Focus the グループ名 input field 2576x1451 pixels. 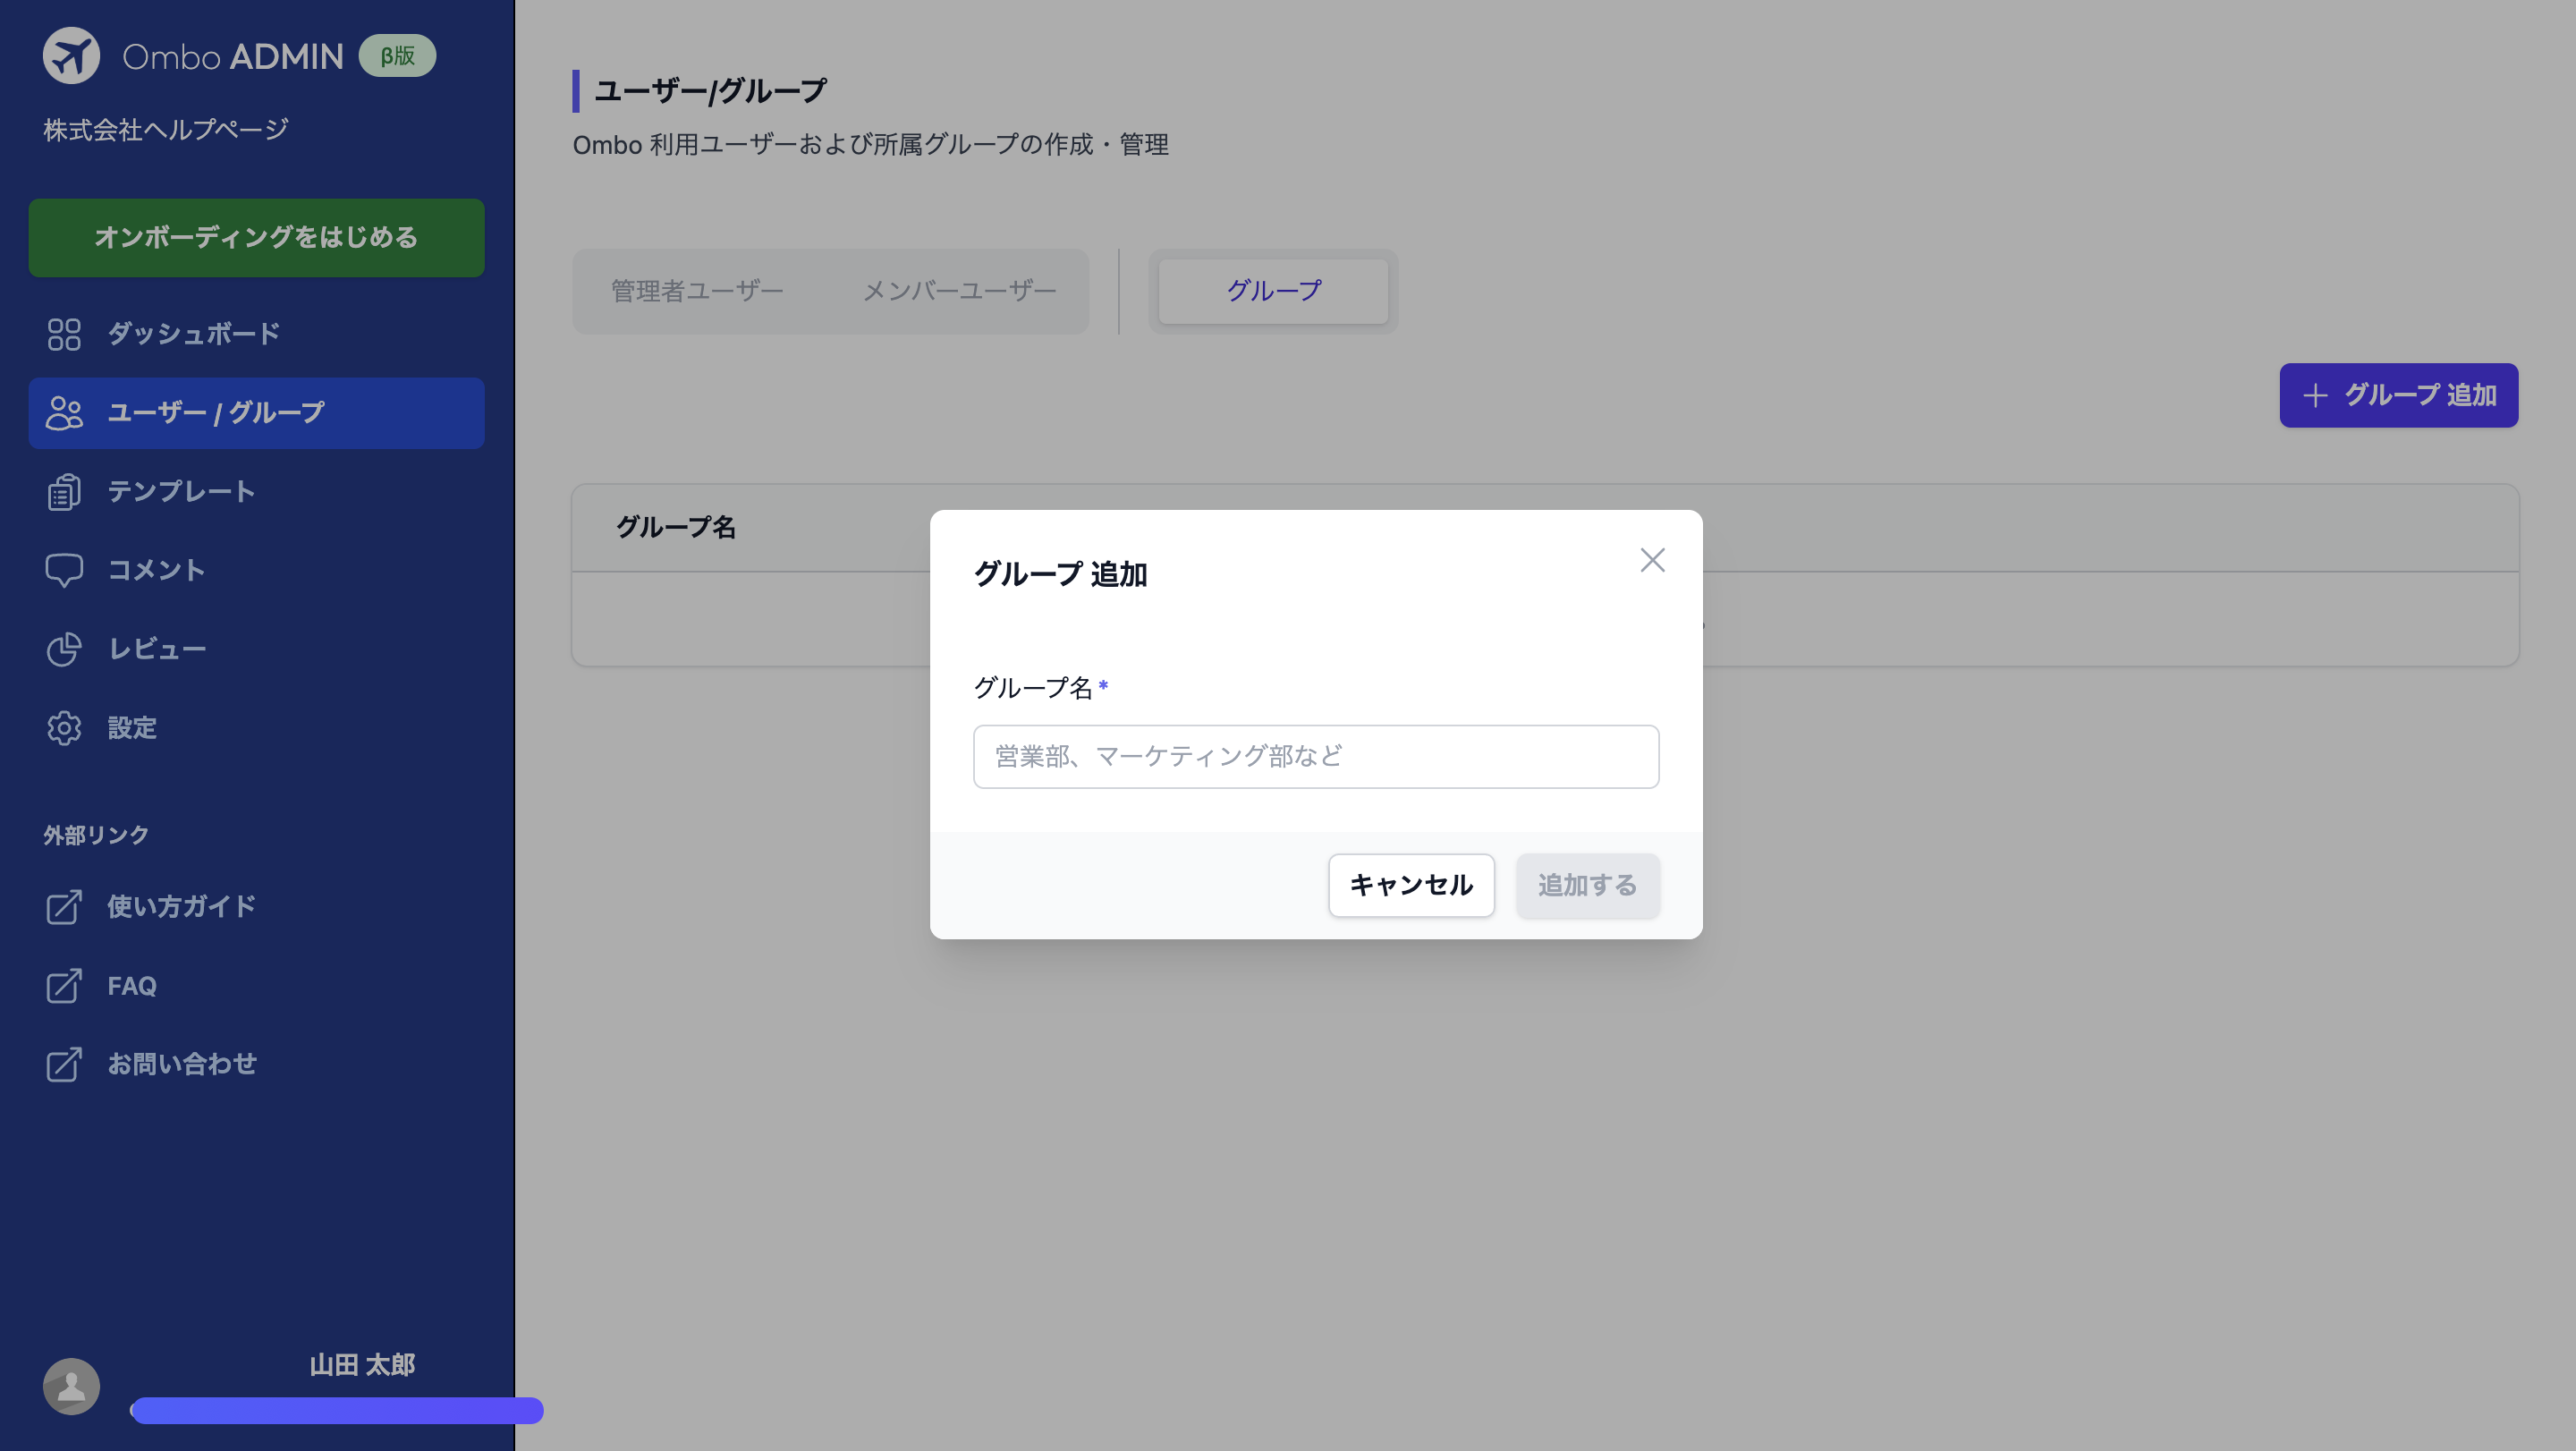[x=1316, y=757]
